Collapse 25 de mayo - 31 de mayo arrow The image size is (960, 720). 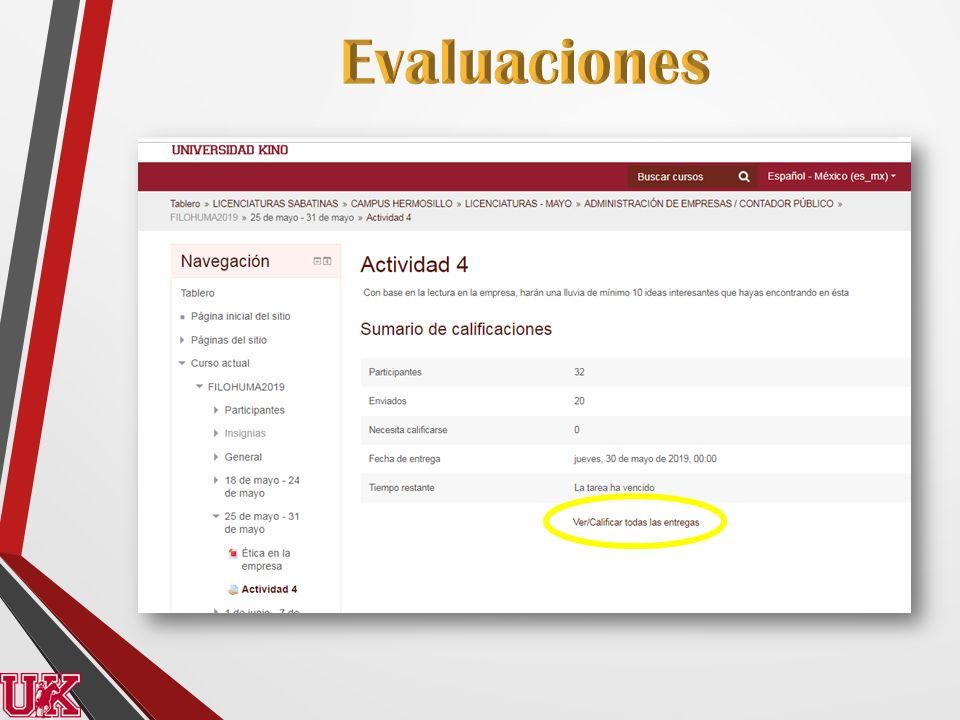216,516
